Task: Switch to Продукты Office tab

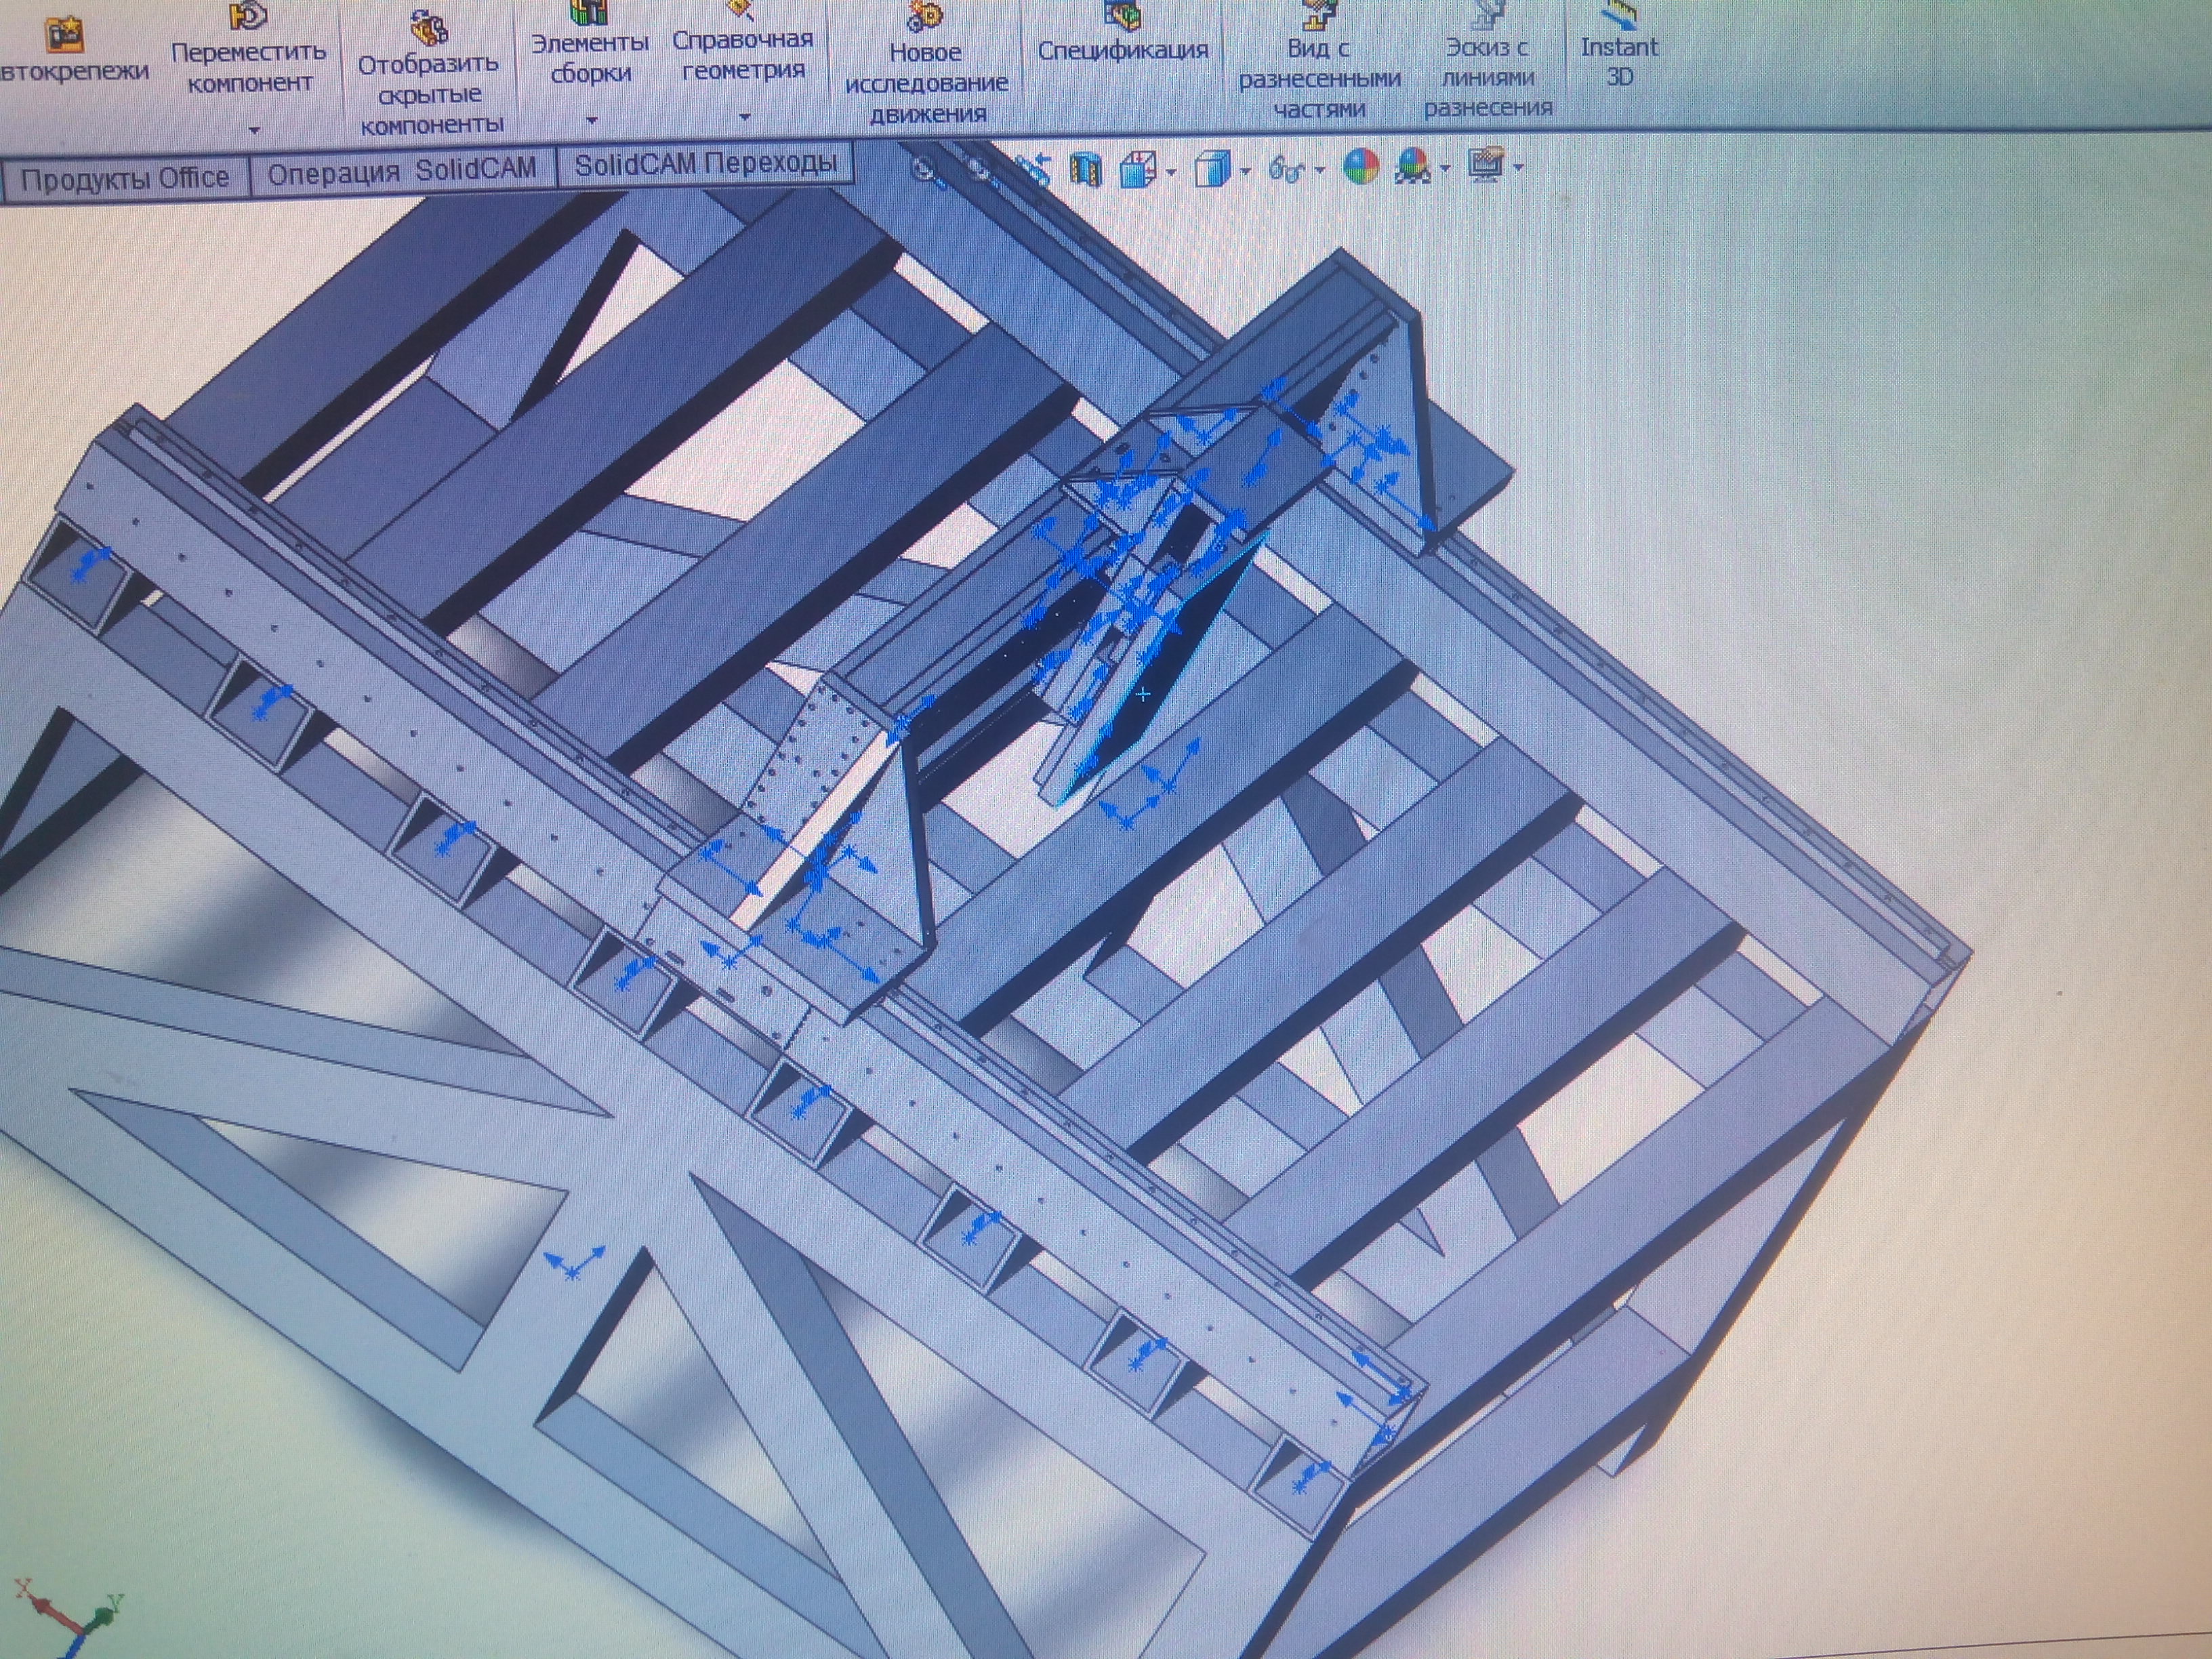Action: tap(125, 179)
